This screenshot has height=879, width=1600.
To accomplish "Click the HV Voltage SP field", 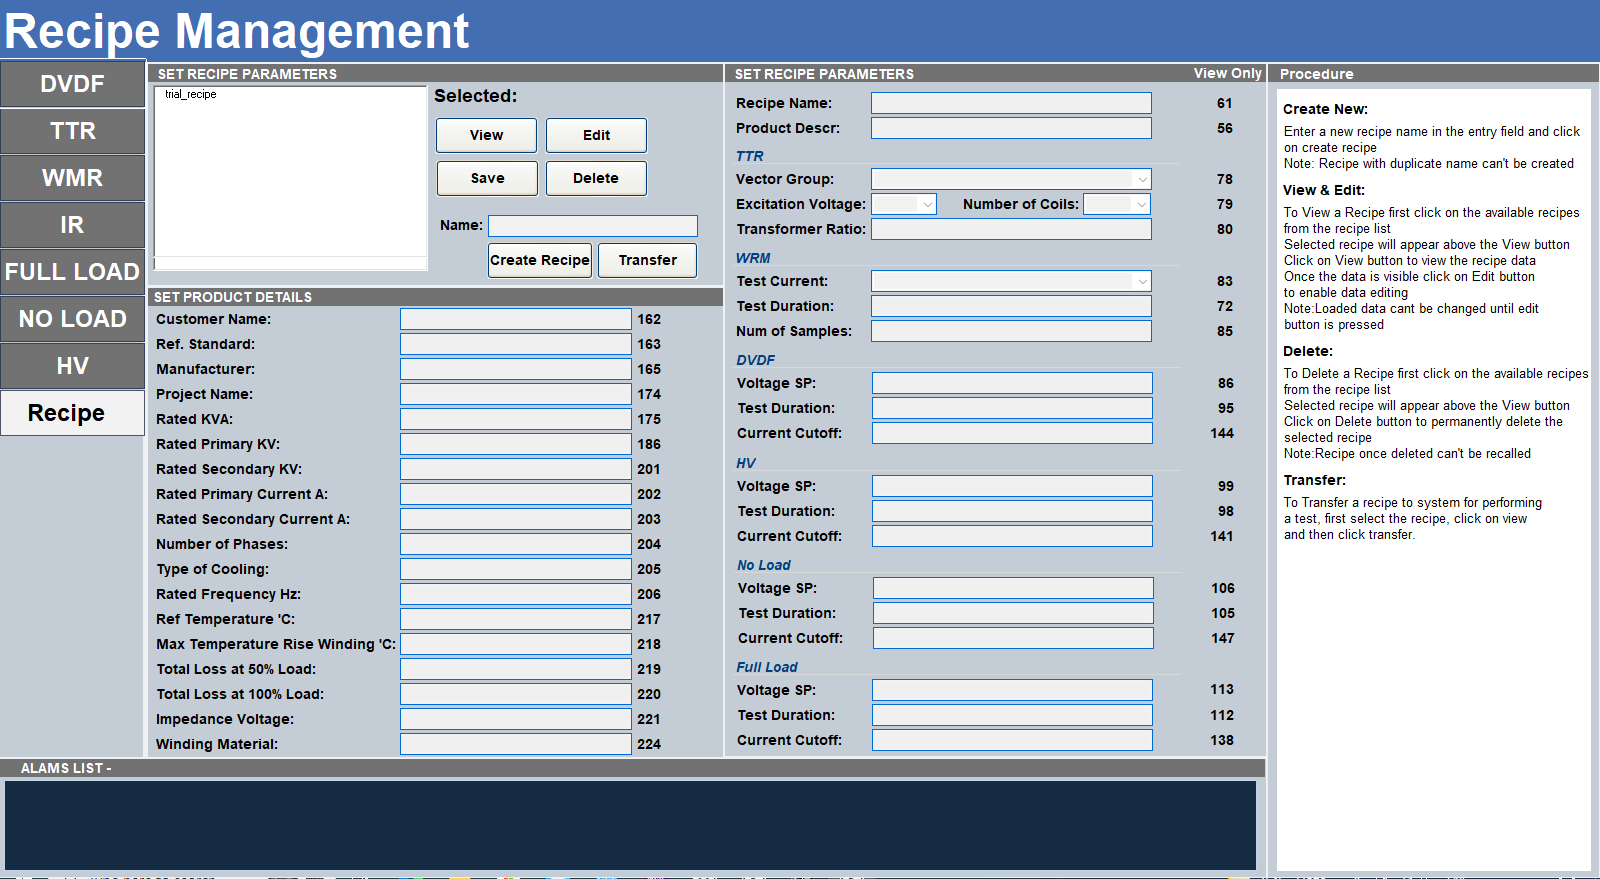I will tap(1012, 486).
